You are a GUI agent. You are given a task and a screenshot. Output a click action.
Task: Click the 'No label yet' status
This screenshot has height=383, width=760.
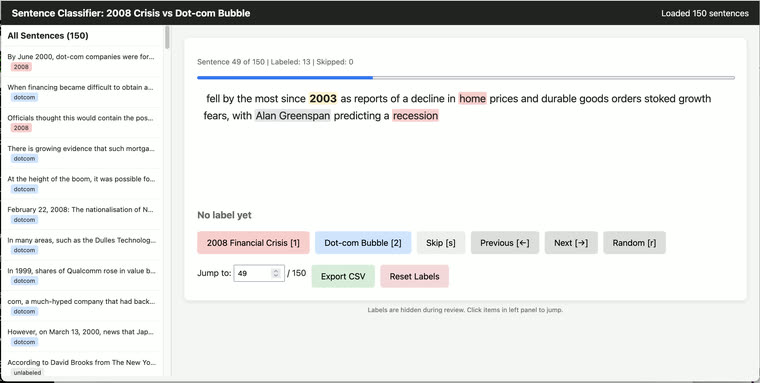click(x=224, y=215)
